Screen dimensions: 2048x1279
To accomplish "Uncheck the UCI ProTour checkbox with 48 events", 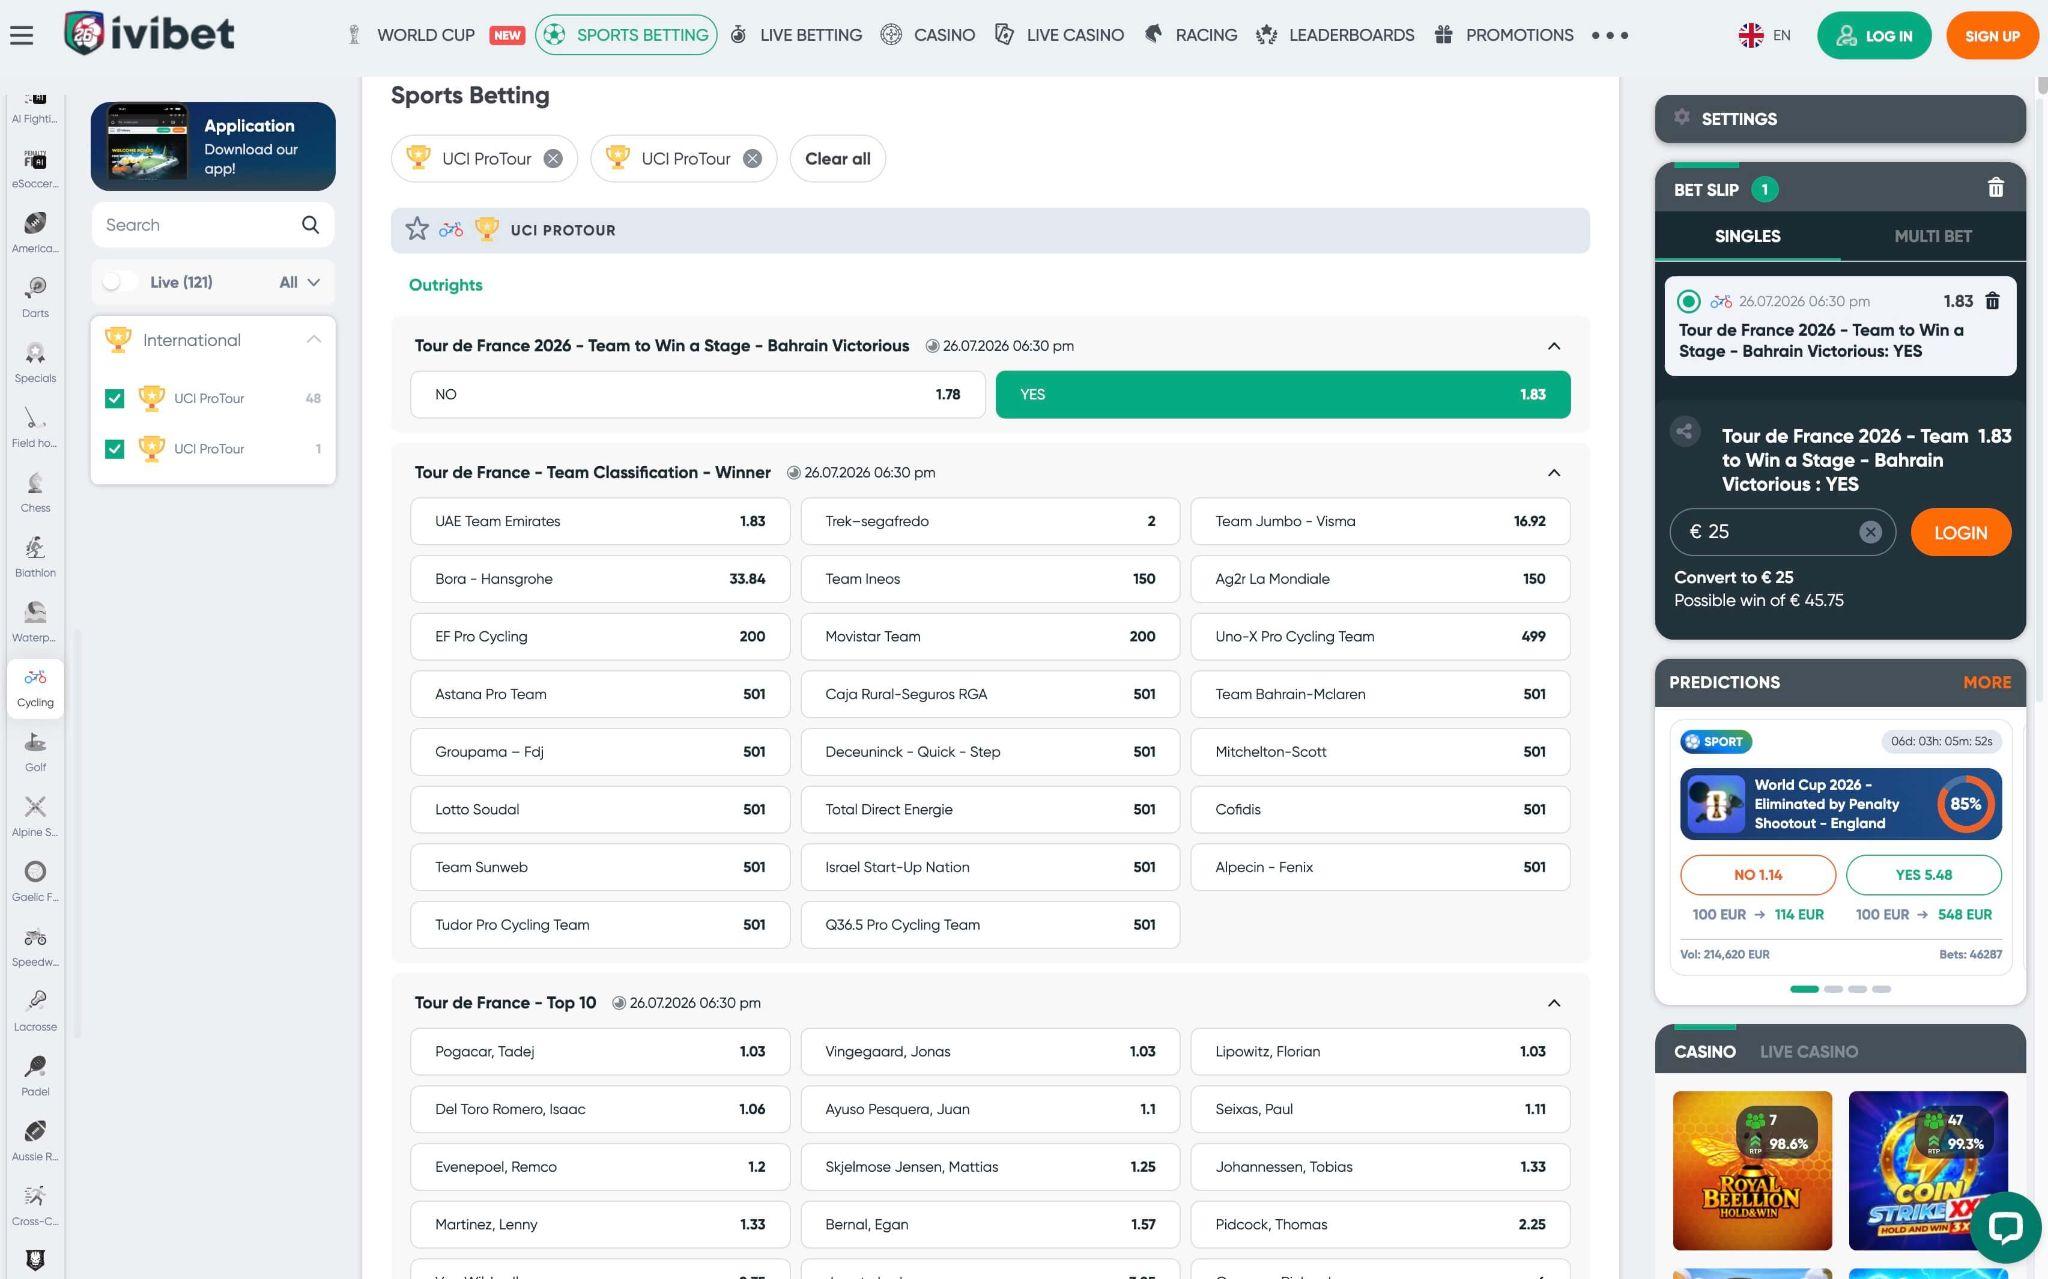I will [x=115, y=398].
